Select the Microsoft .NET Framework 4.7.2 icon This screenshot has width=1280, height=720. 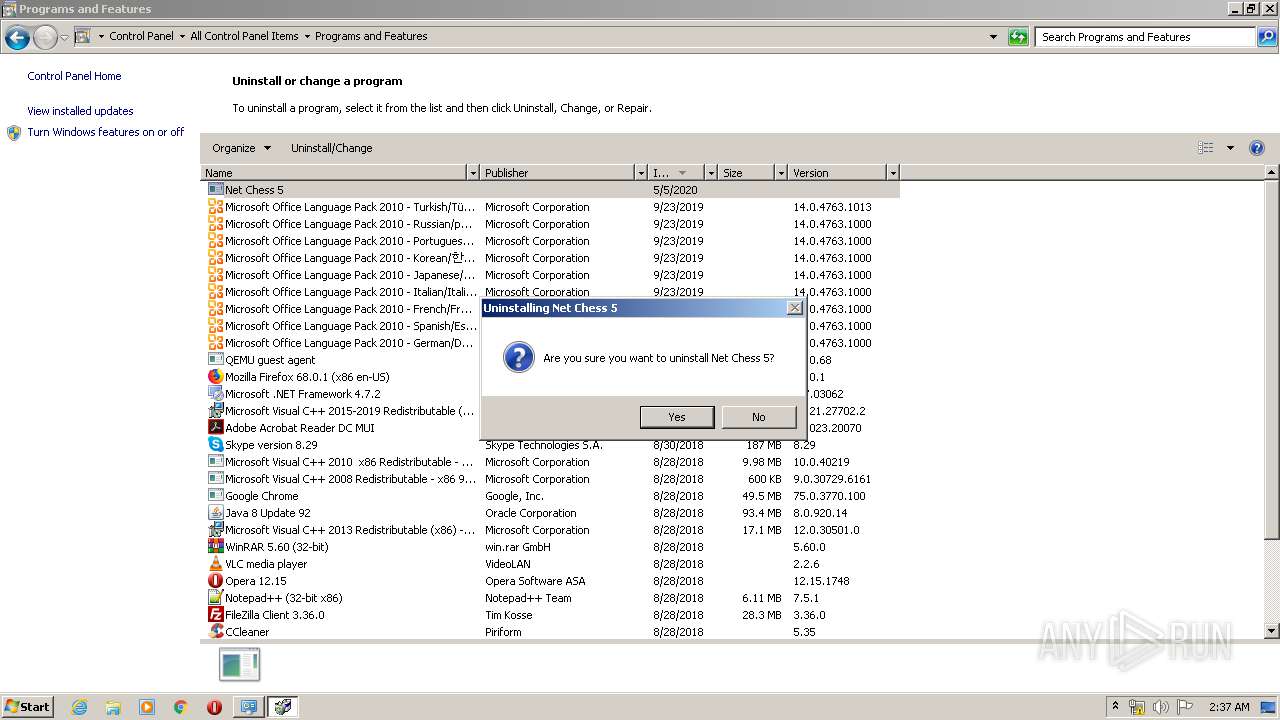(x=215, y=394)
